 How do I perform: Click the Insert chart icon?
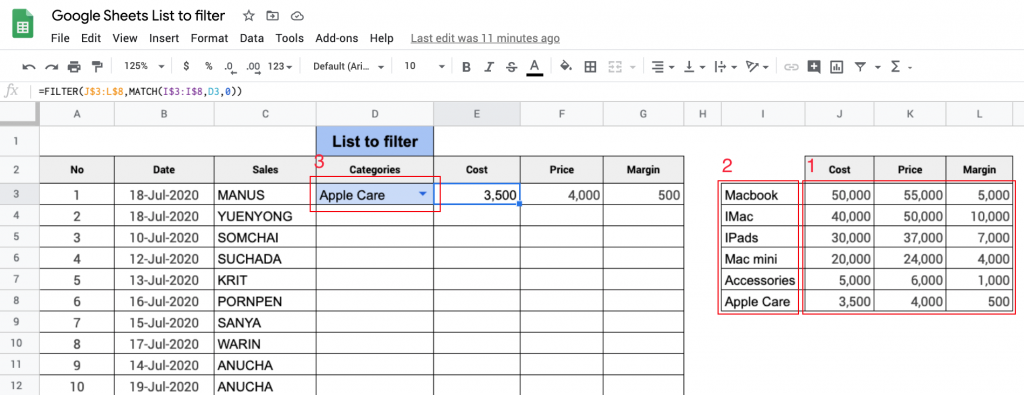coord(837,67)
